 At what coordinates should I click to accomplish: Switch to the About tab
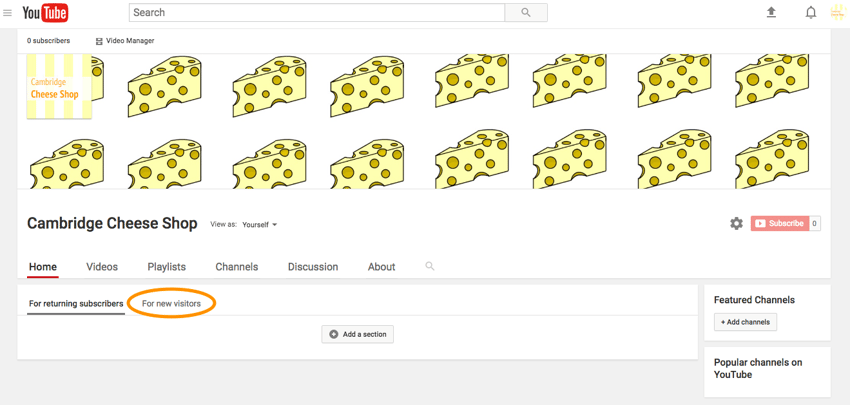pyautogui.click(x=382, y=267)
